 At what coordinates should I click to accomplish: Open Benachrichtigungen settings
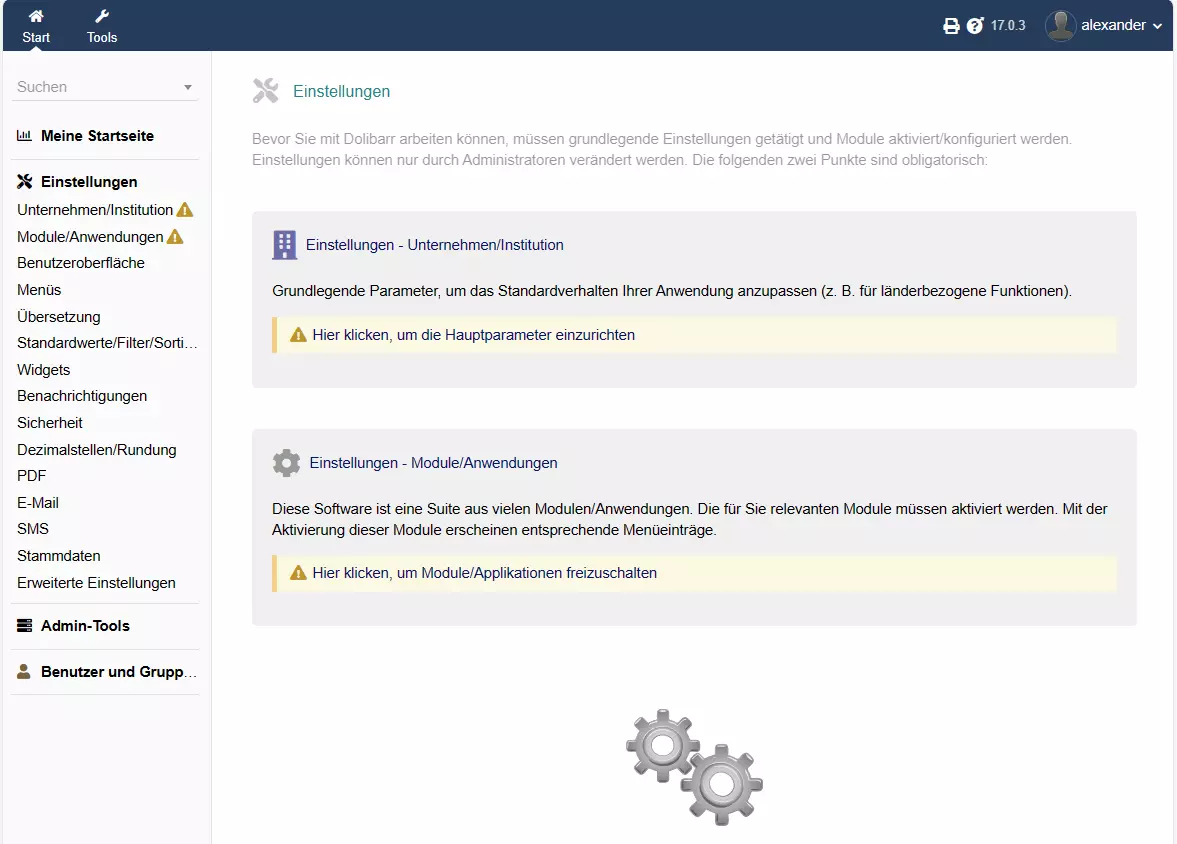pyautogui.click(x=82, y=396)
